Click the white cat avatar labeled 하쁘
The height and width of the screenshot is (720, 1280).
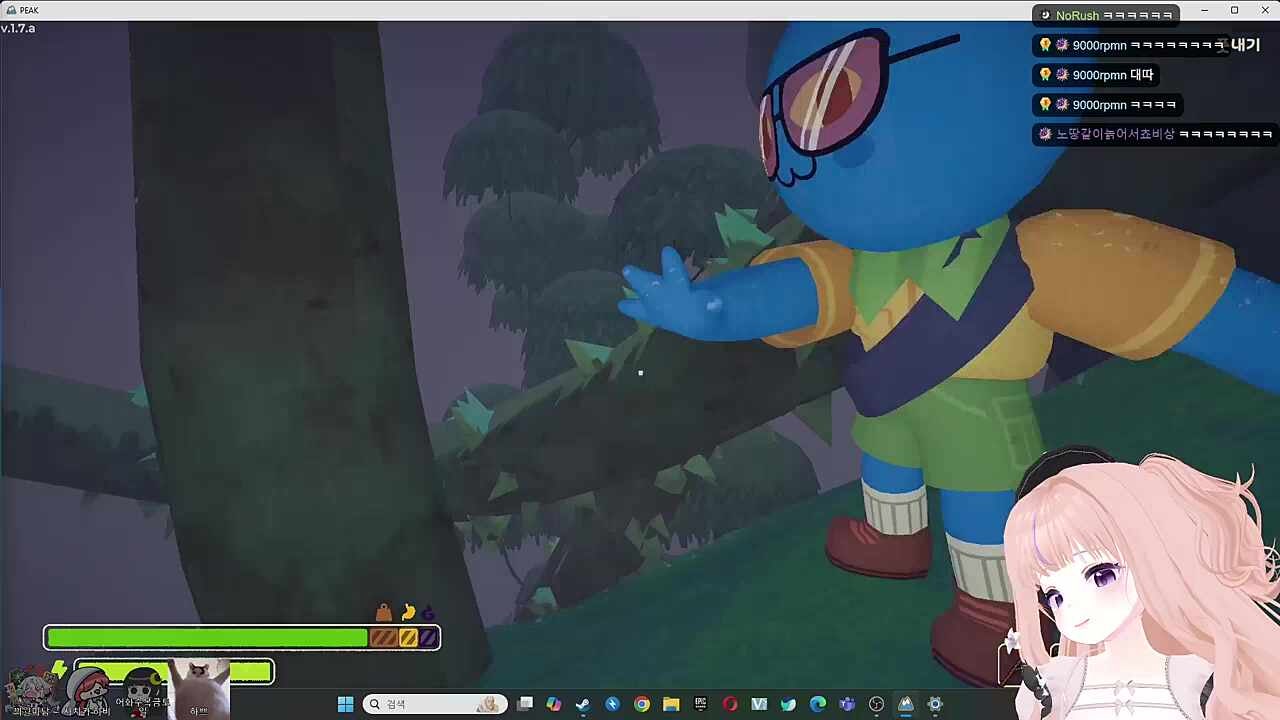(198, 688)
